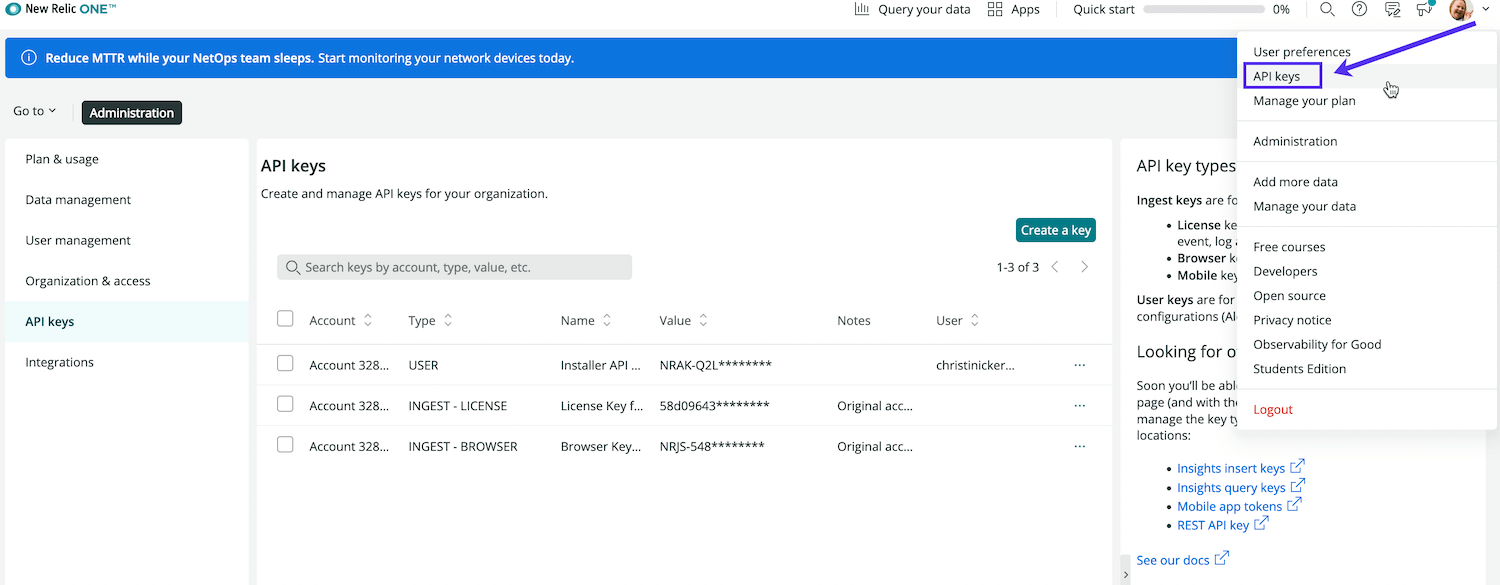Click the Create a key button

pos(1056,230)
